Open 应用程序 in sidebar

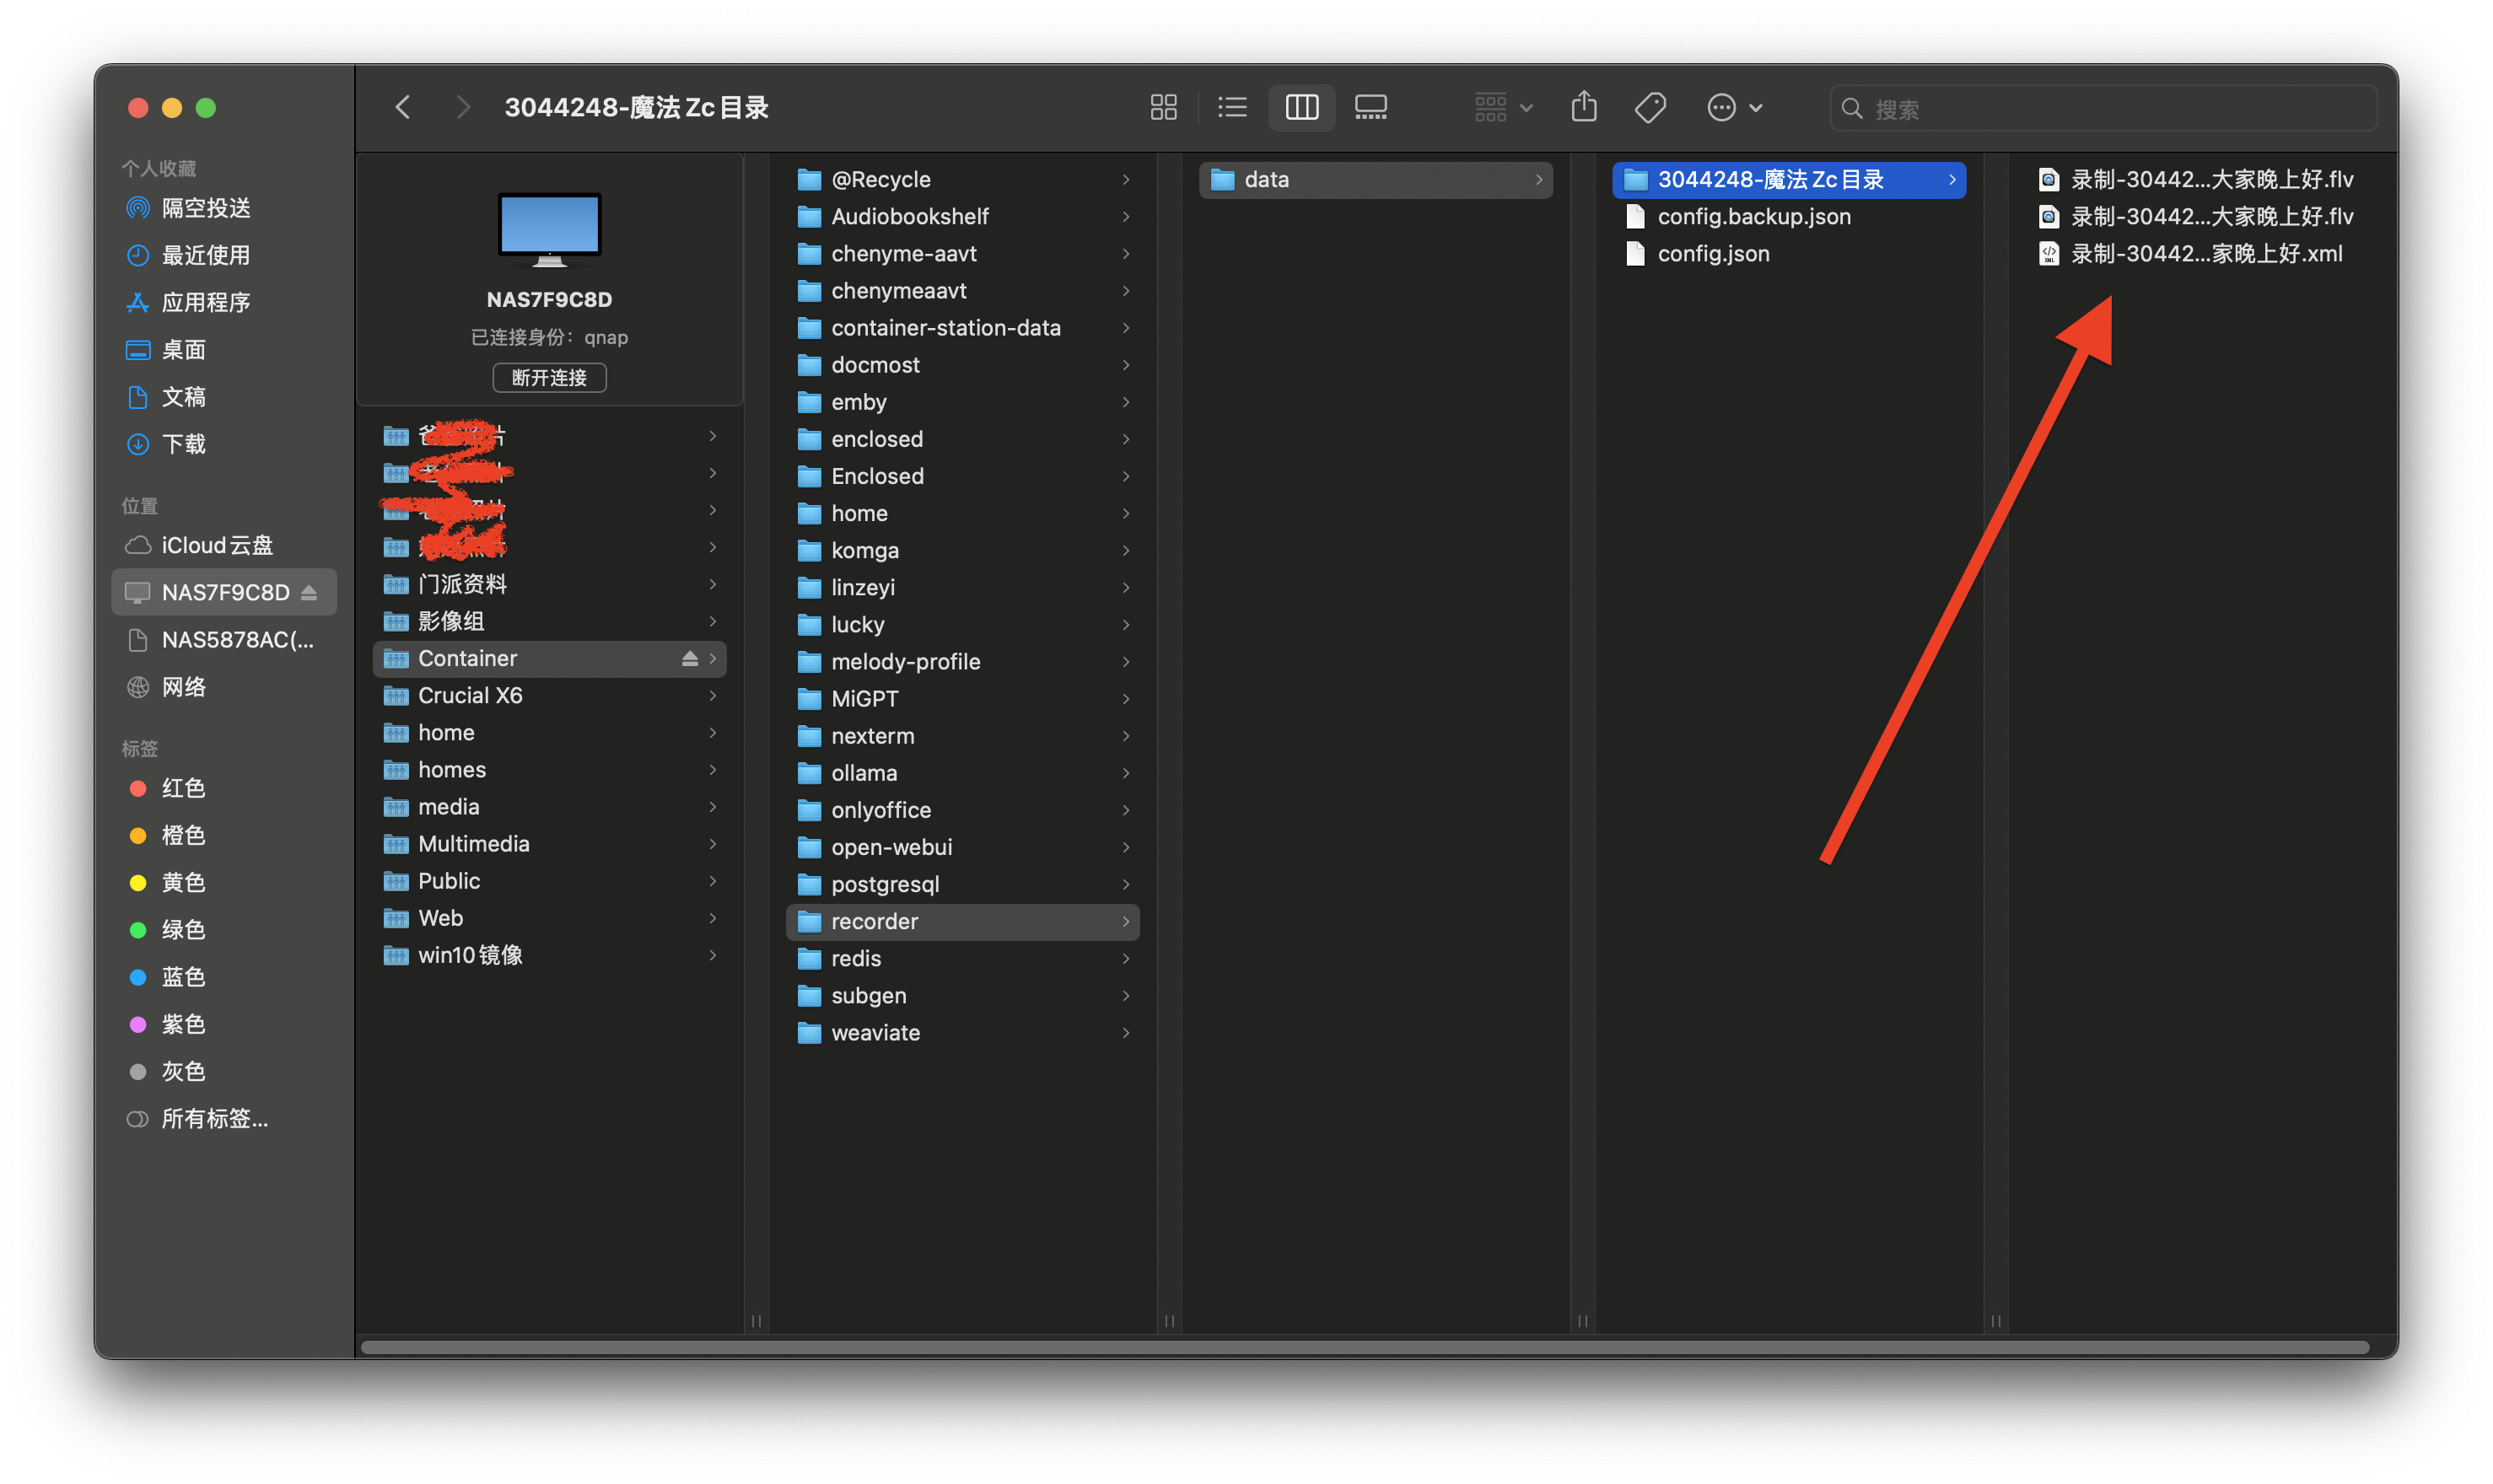coord(224,302)
